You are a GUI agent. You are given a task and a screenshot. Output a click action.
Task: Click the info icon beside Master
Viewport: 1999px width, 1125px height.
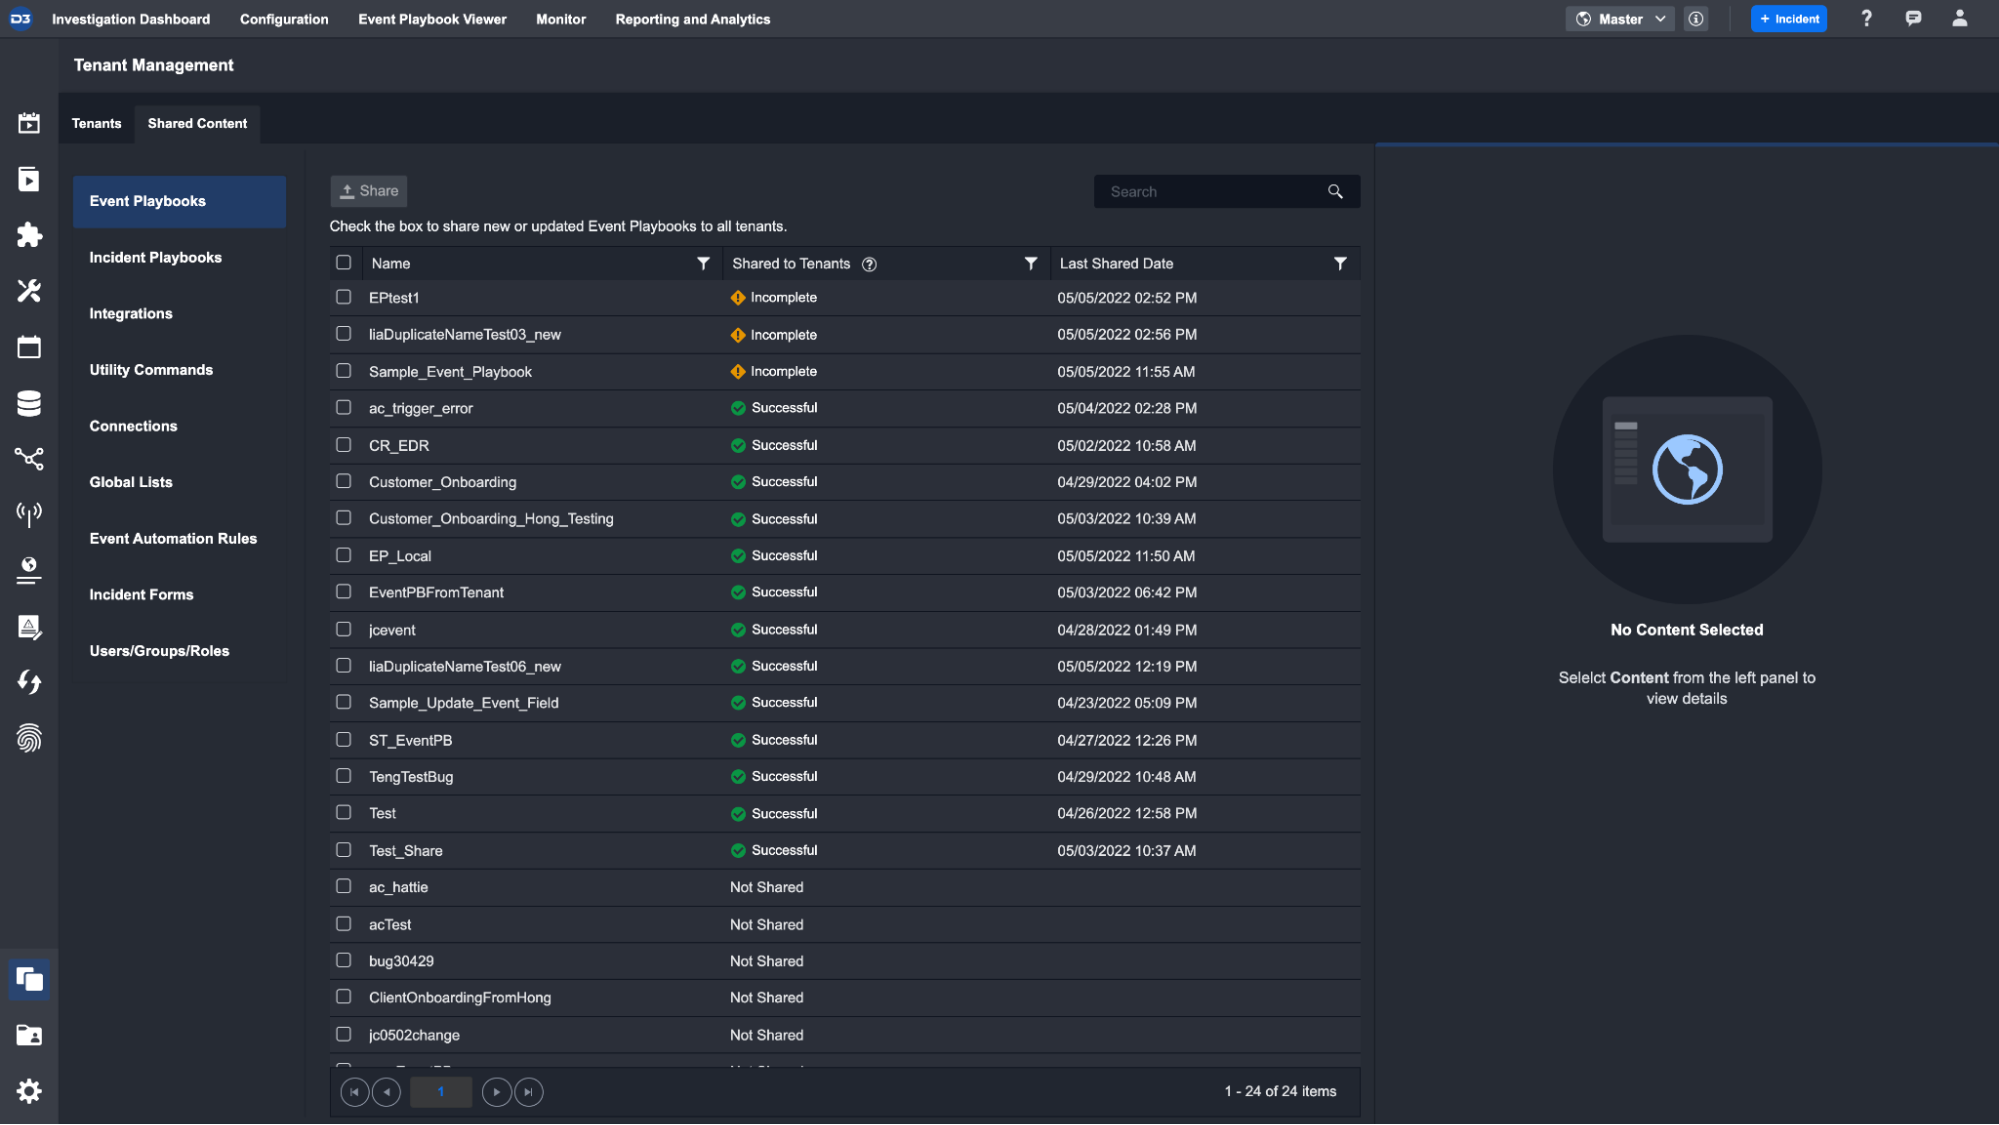point(1696,19)
